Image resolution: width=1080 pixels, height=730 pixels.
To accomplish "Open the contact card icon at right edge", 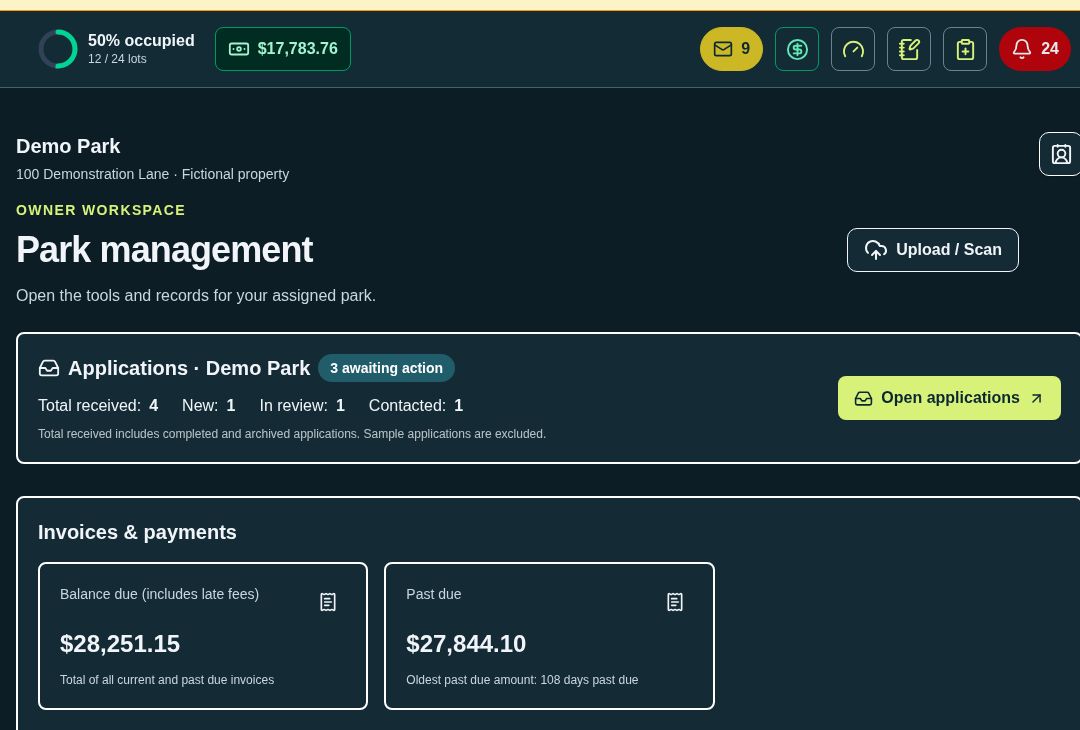I will click(1061, 154).
